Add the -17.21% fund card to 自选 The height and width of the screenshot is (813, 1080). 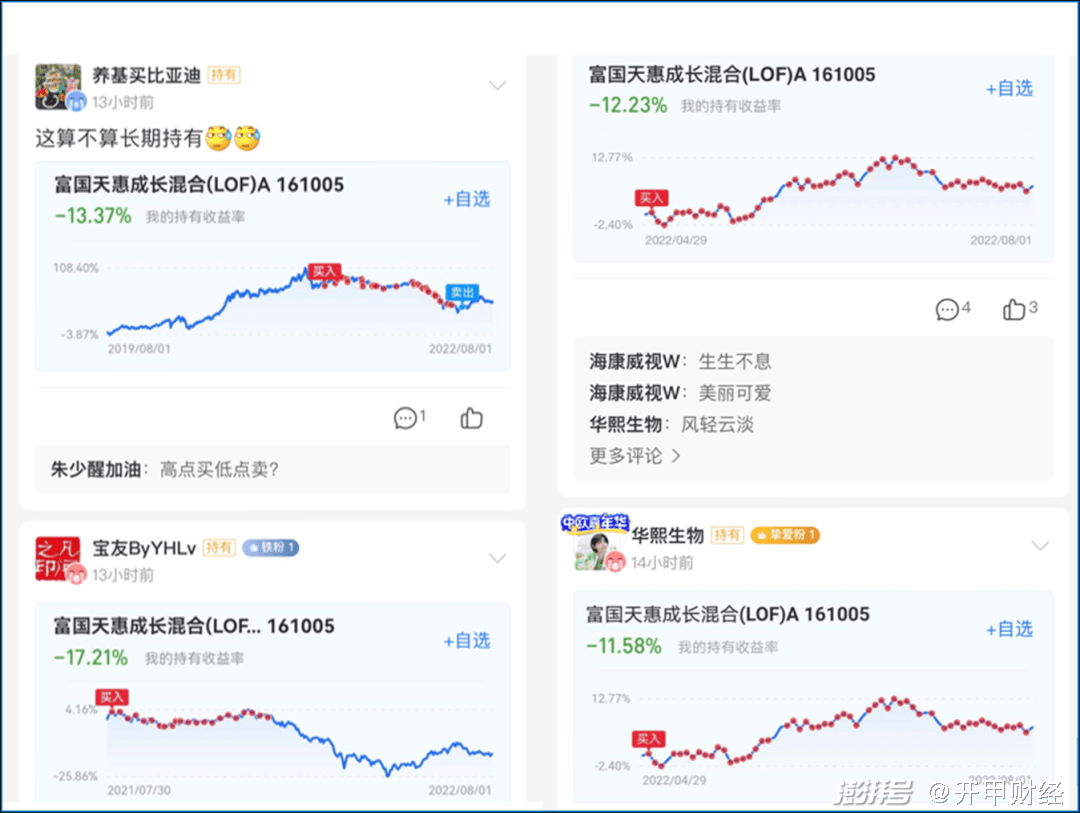[x=467, y=641]
